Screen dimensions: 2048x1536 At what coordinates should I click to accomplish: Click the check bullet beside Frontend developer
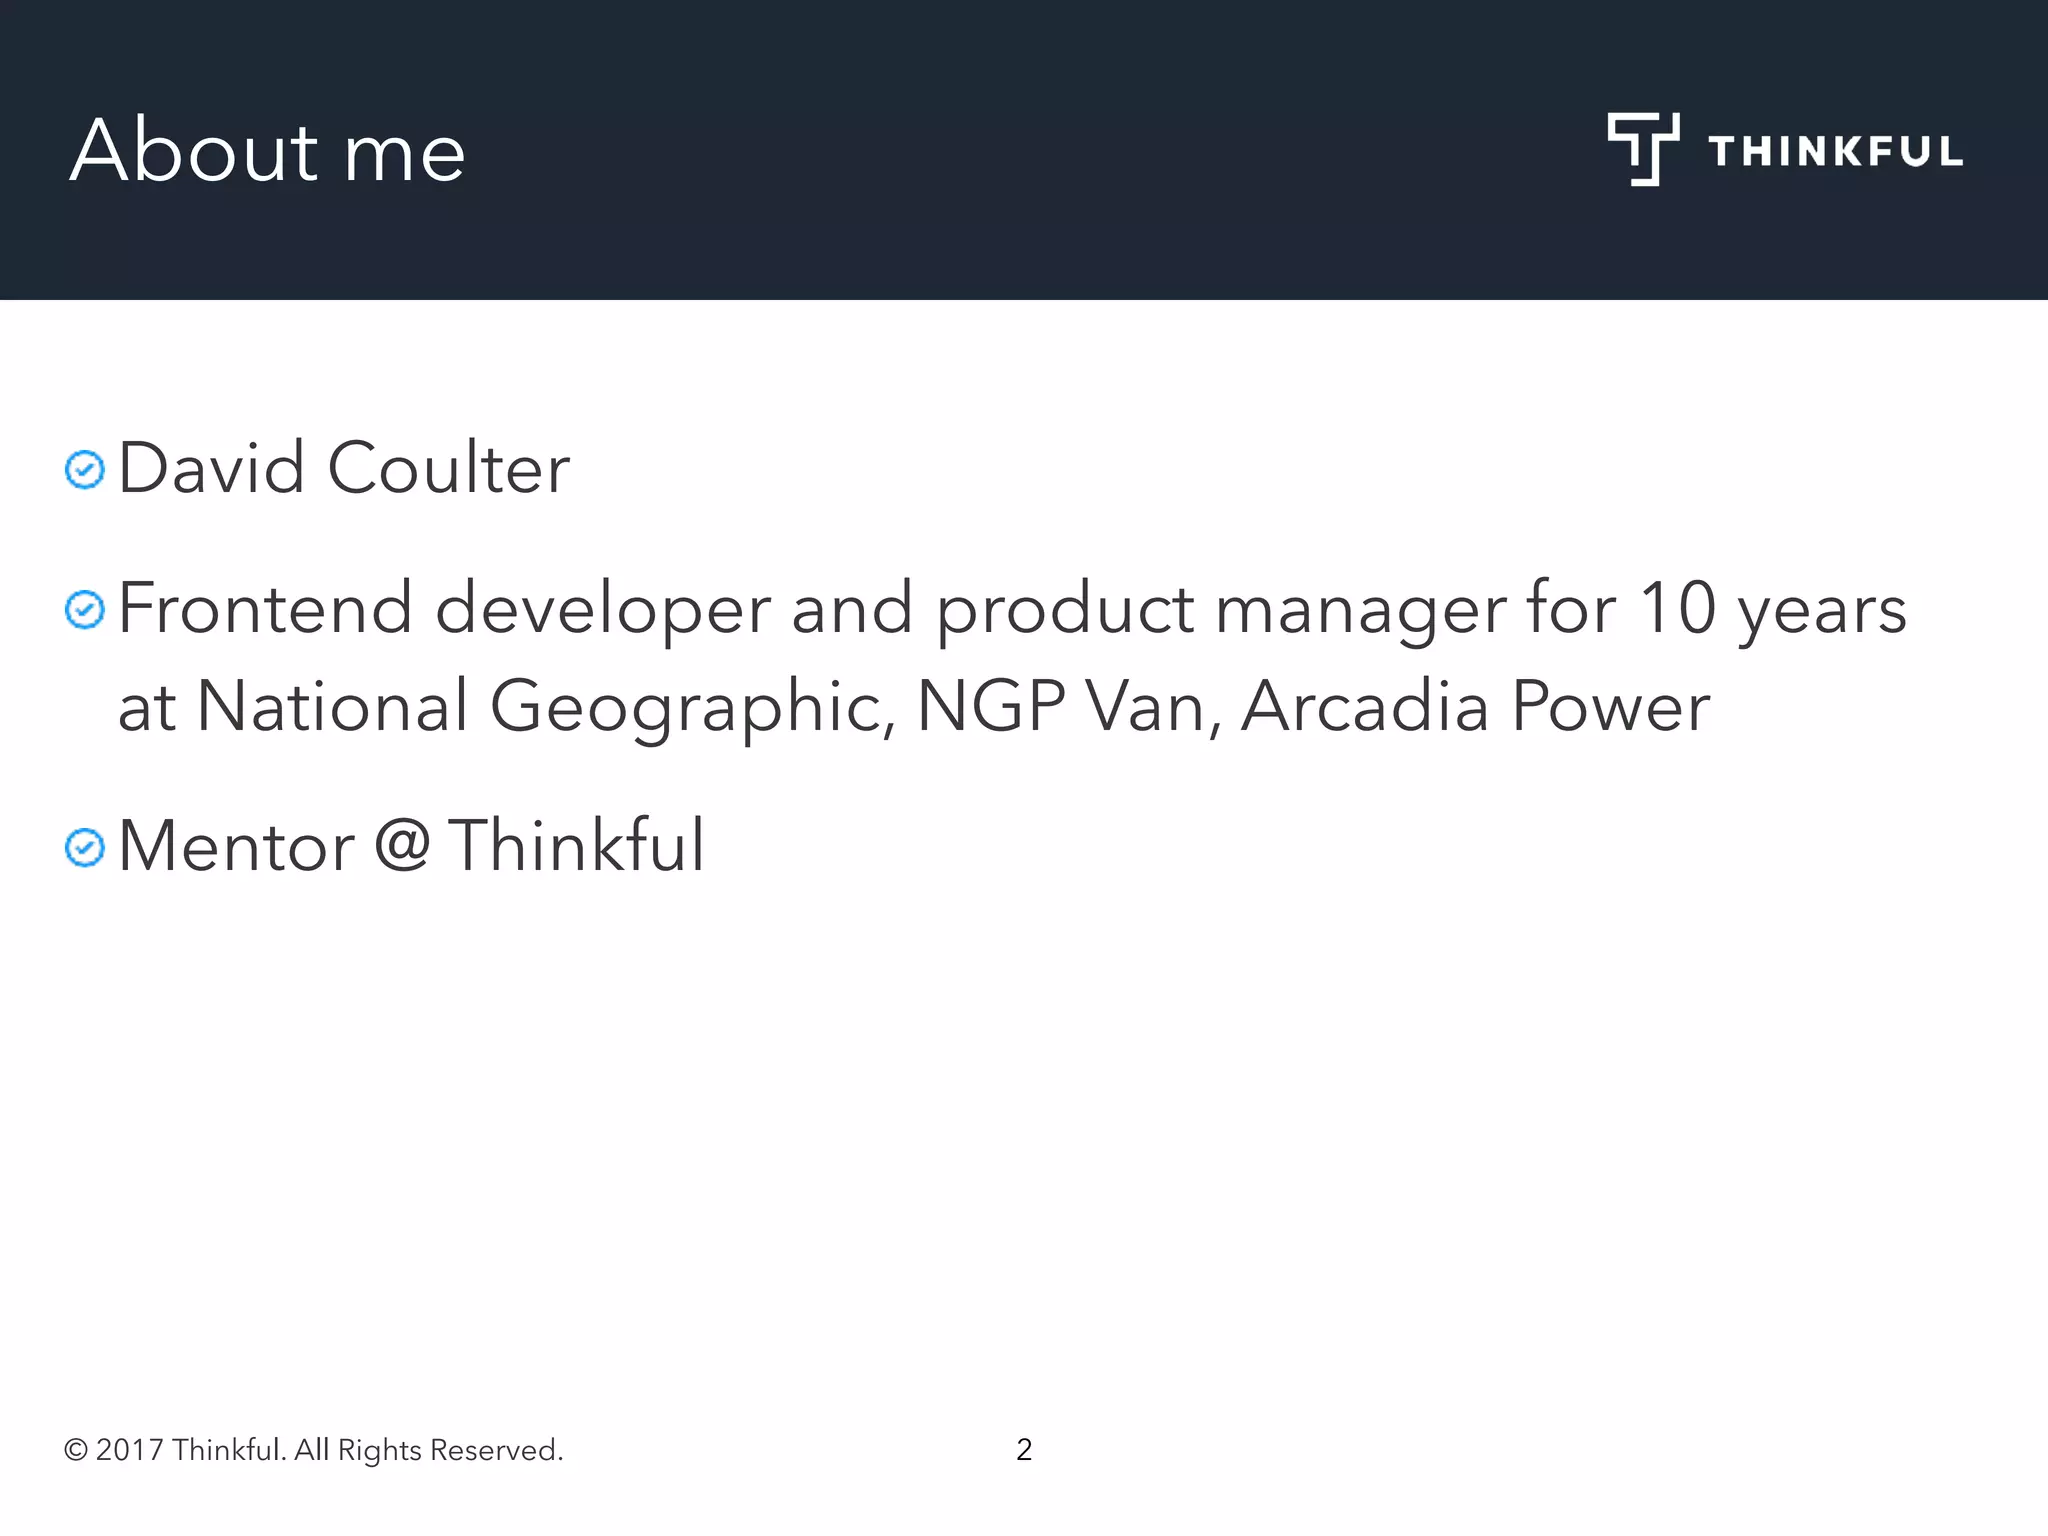(x=85, y=610)
